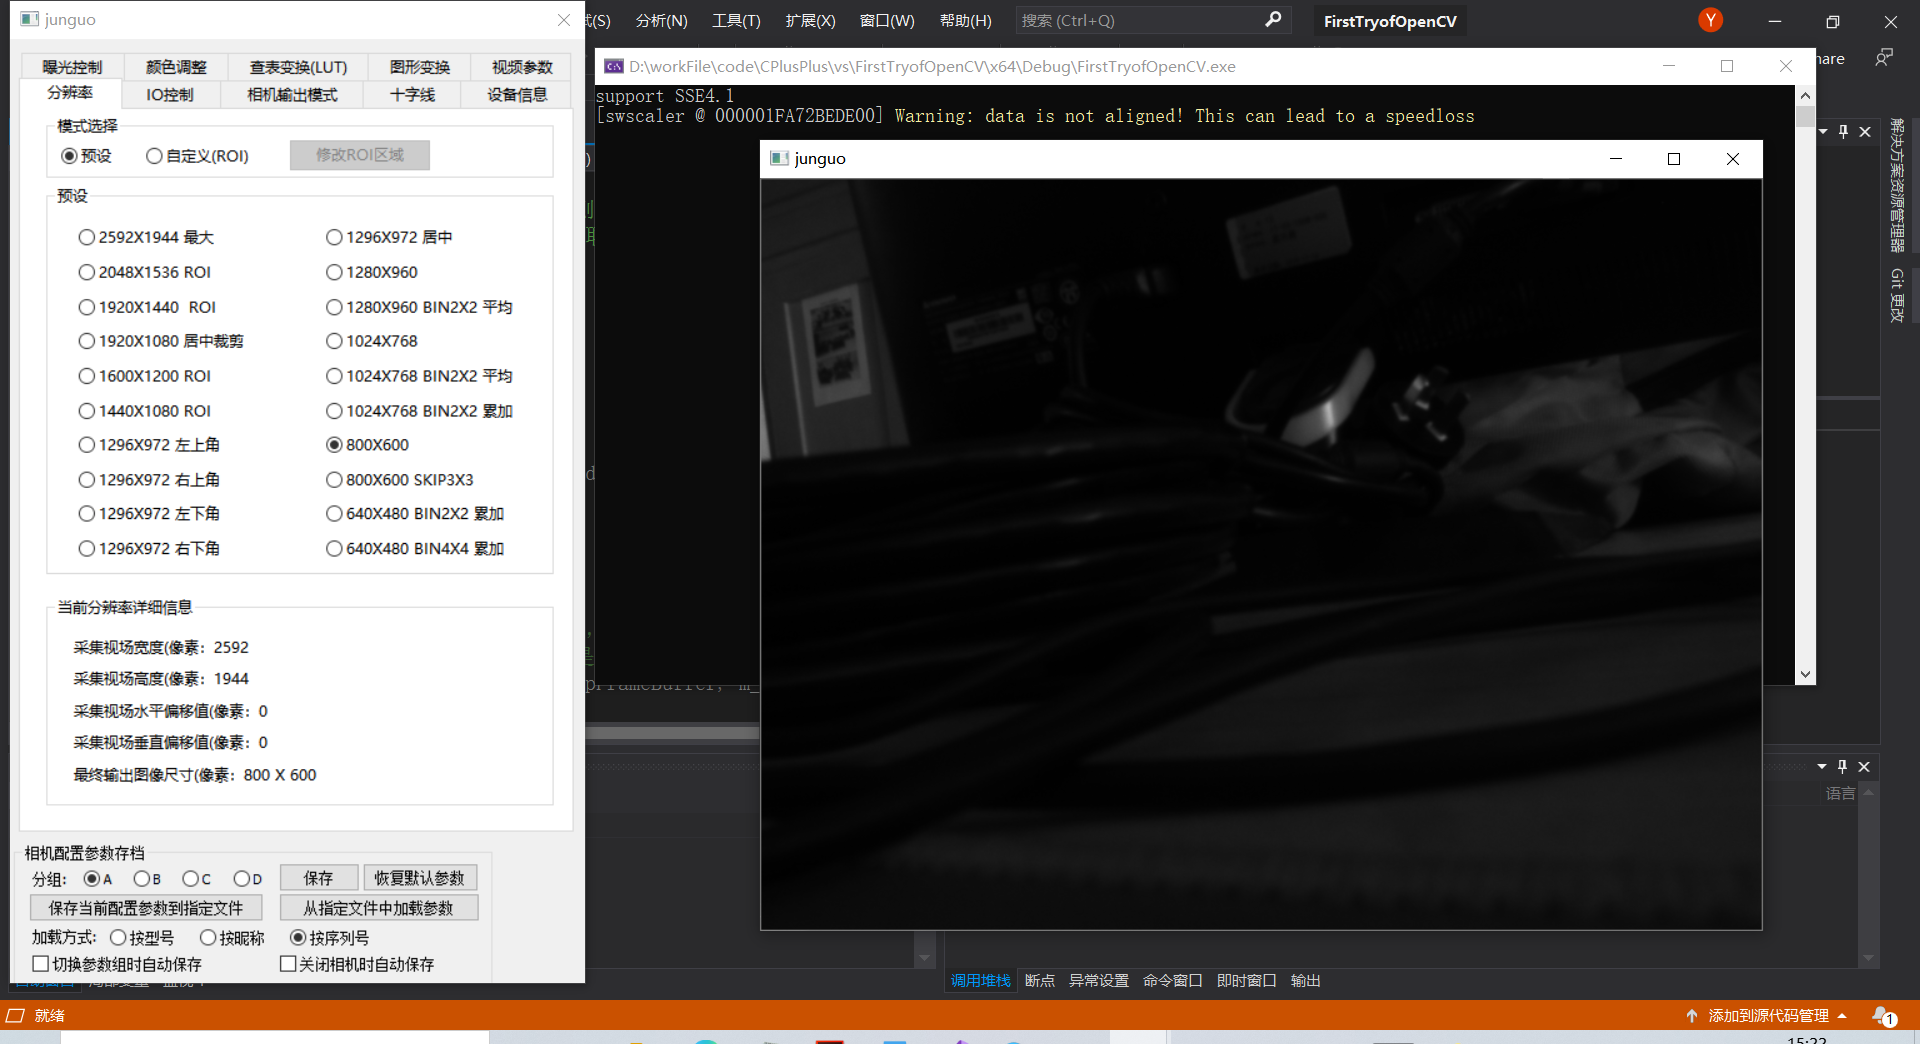The height and width of the screenshot is (1044, 1920).
Task: Click the console scrollbar's up arrow
Action: coord(1805,95)
